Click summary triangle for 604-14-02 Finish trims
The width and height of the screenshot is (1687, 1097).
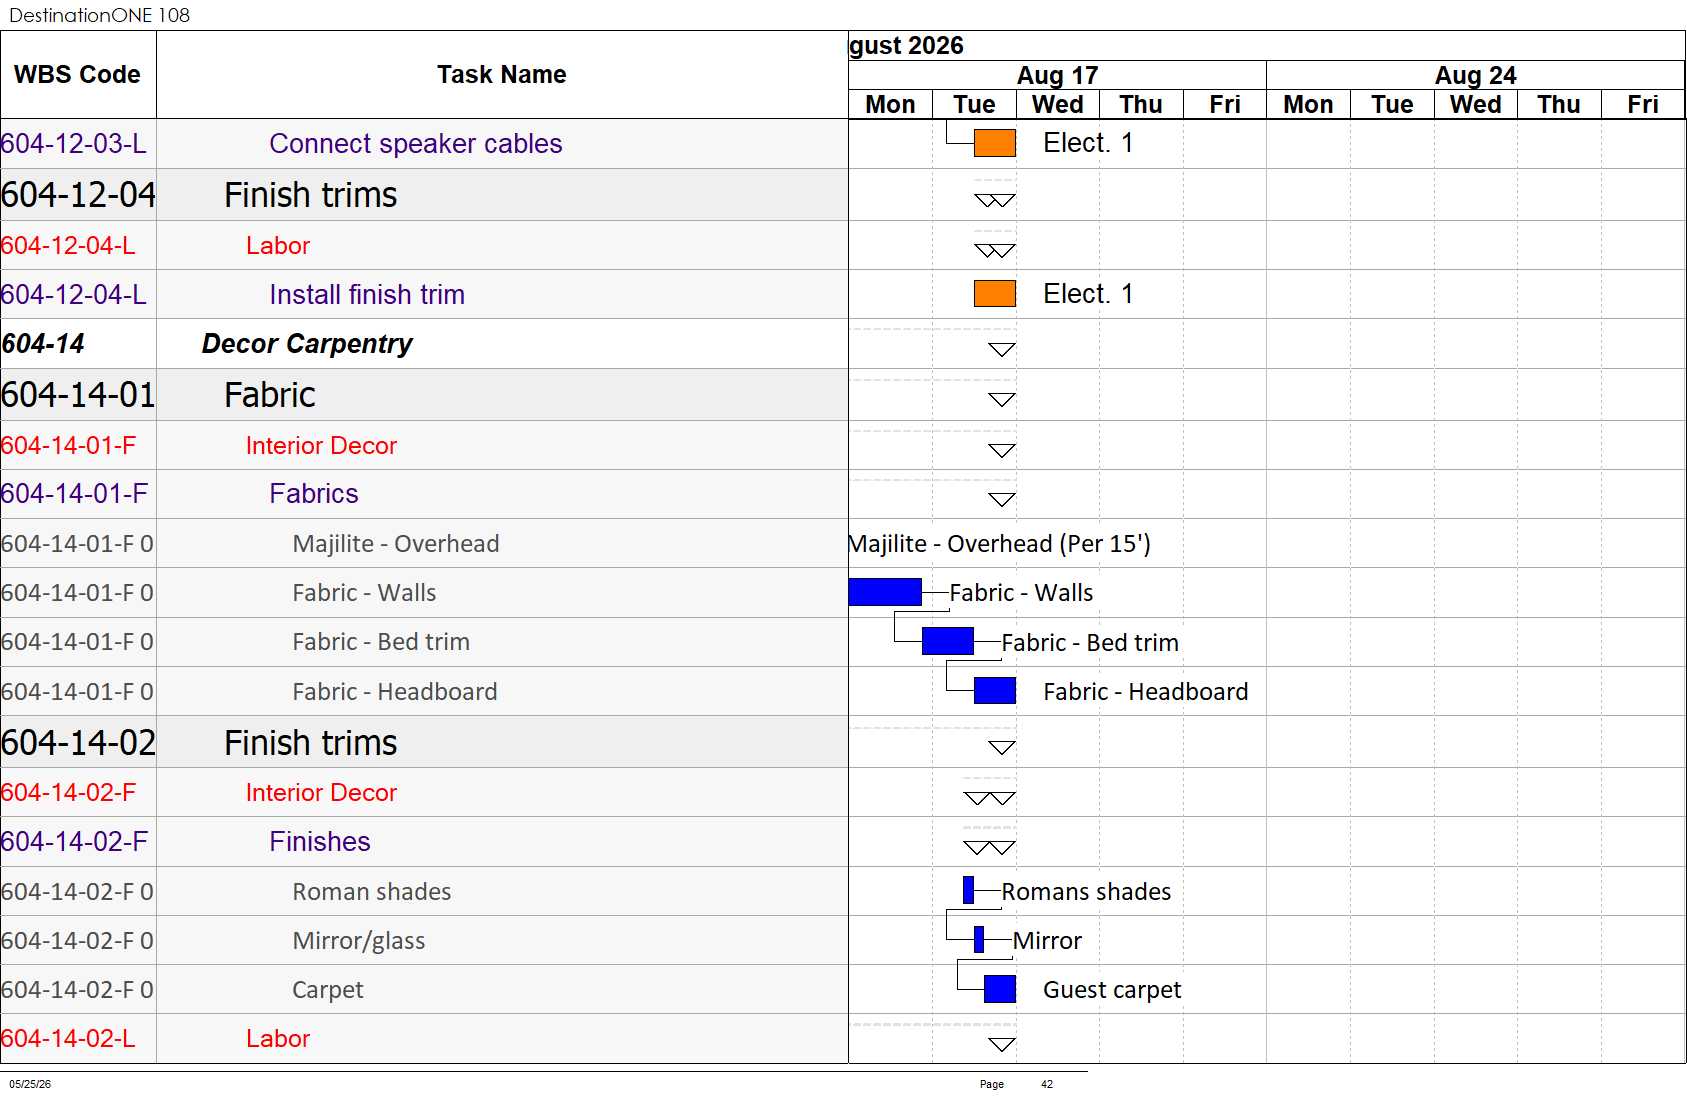(x=1002, y=747)
